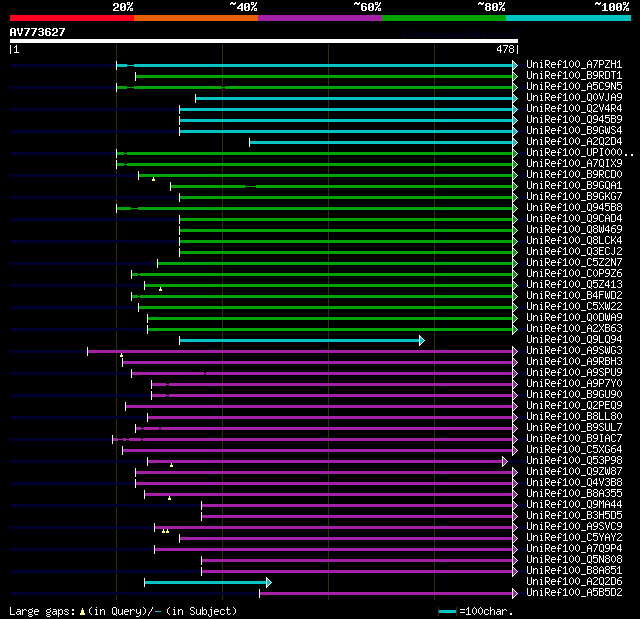Click the UniRef100_A7PZH1 hit label
Image resolution: width=640 pixels, height=619 pixels.
pyautogui.click(x=574, y=64)
